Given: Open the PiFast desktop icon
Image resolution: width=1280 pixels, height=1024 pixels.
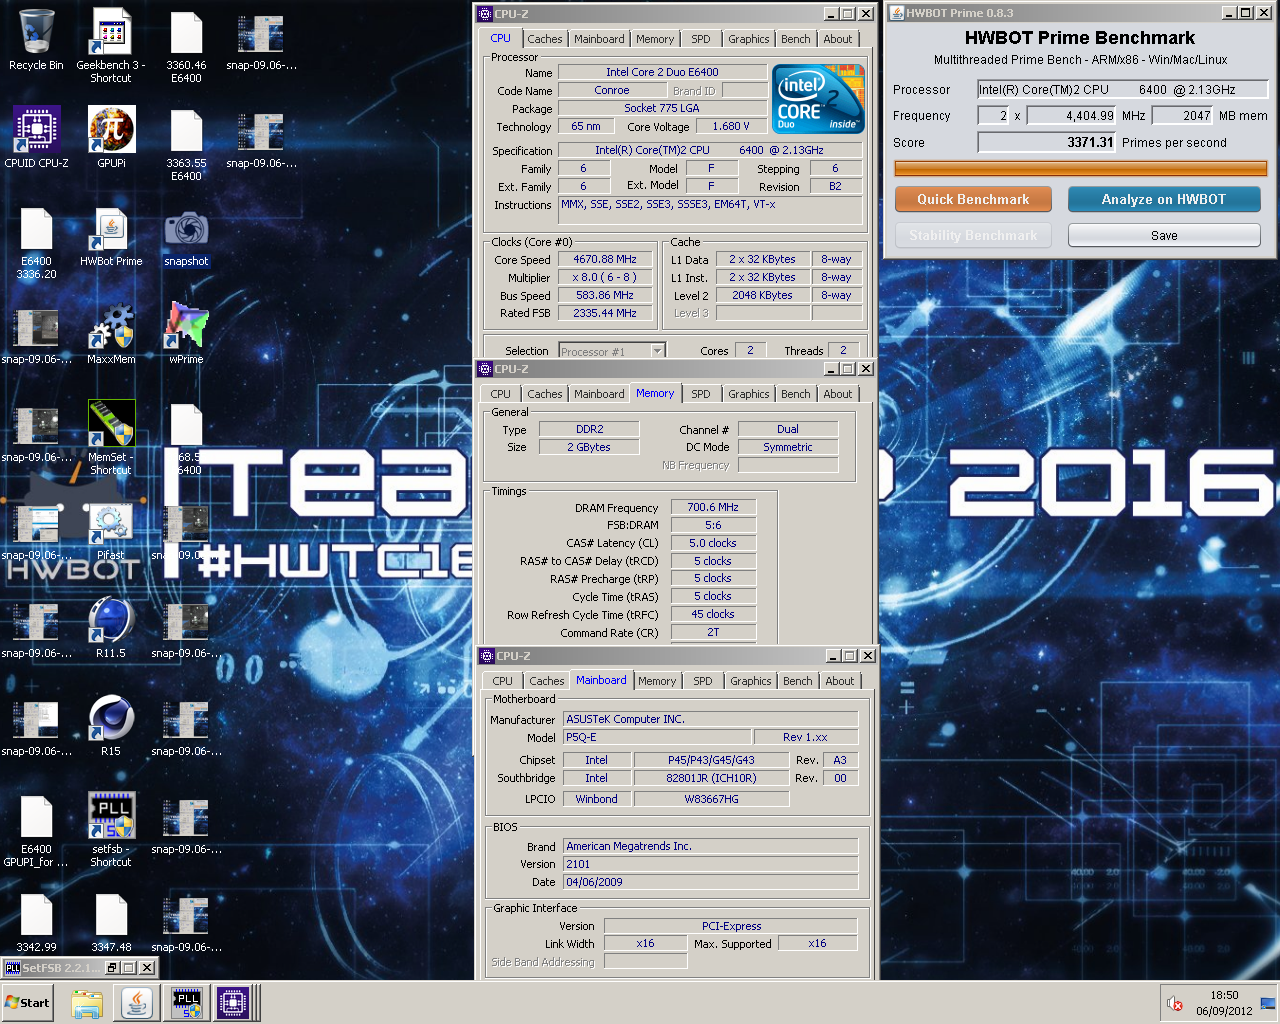Looking at the screenshot, I should coord(111,531).
